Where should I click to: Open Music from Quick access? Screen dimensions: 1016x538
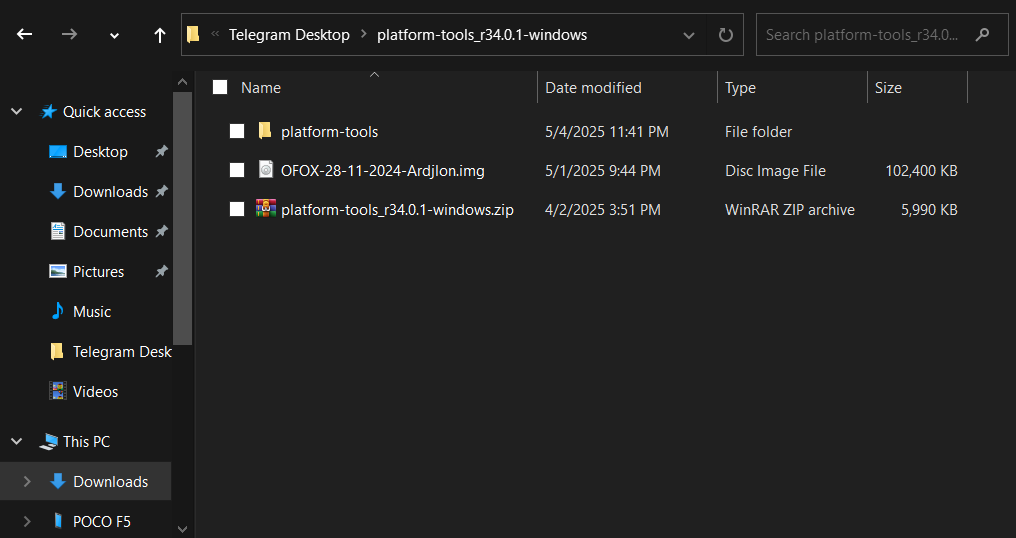click(x=91, y=312)
